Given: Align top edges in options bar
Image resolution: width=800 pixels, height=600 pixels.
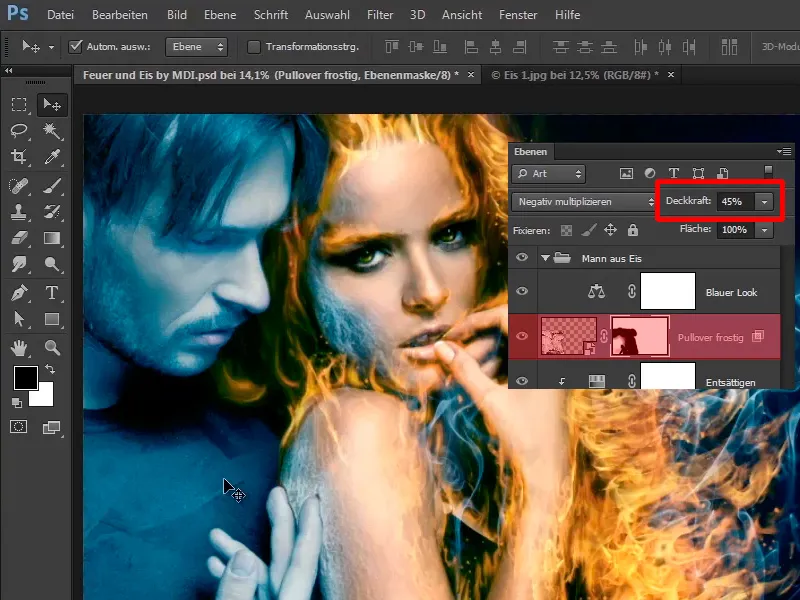Looking at the screenshot, I should click(x=392, y=47).
